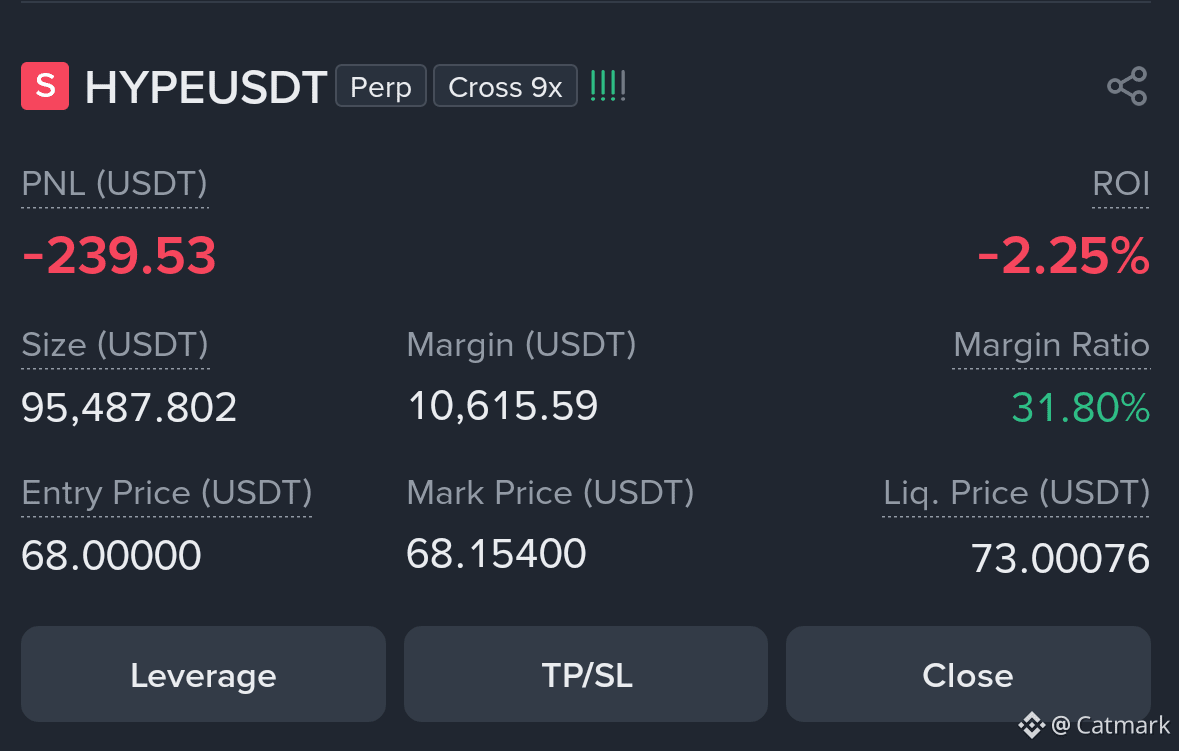Screen dimensions: 1179x751
Task: Tap the ROI label for details
Action: tap(1120, 184)
